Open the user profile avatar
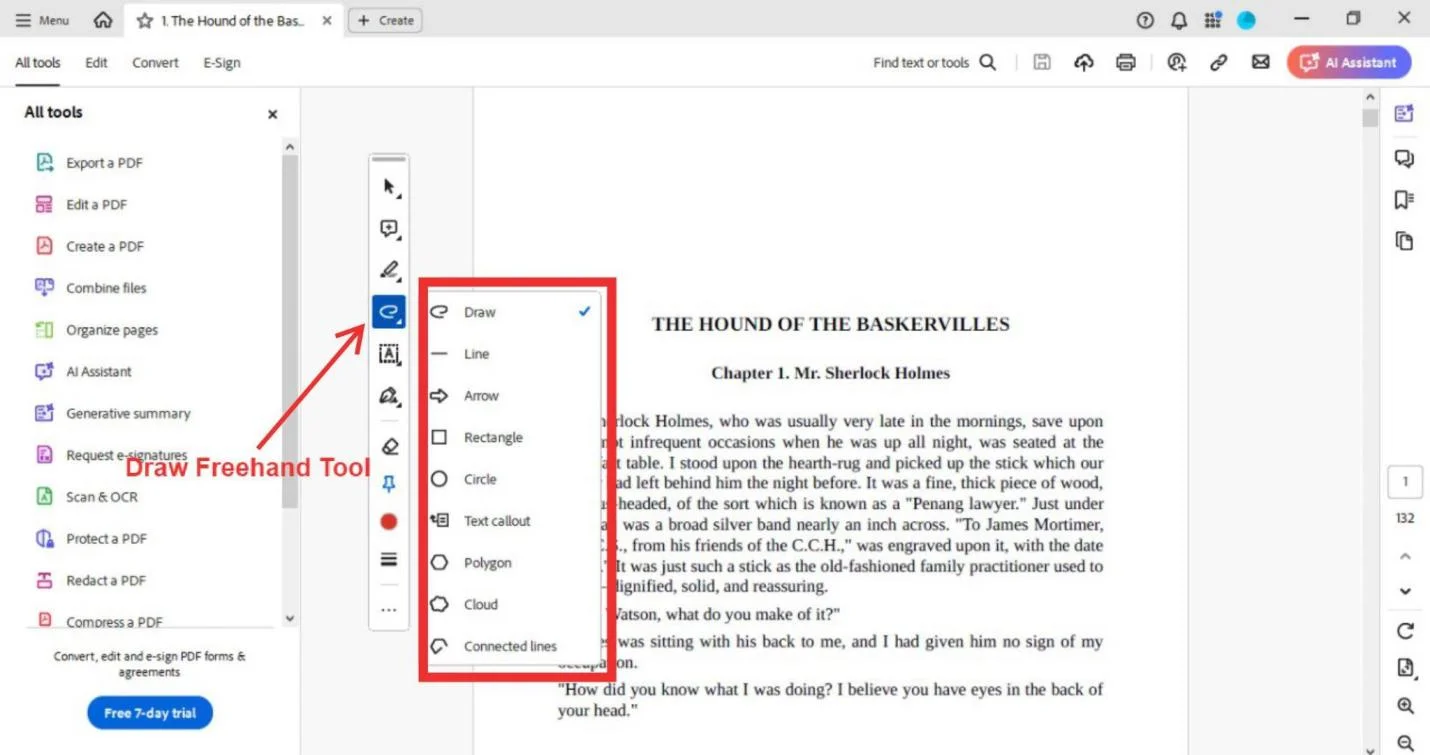The height and width of the screenshot is (755, 1430). tap(1246, 20)
